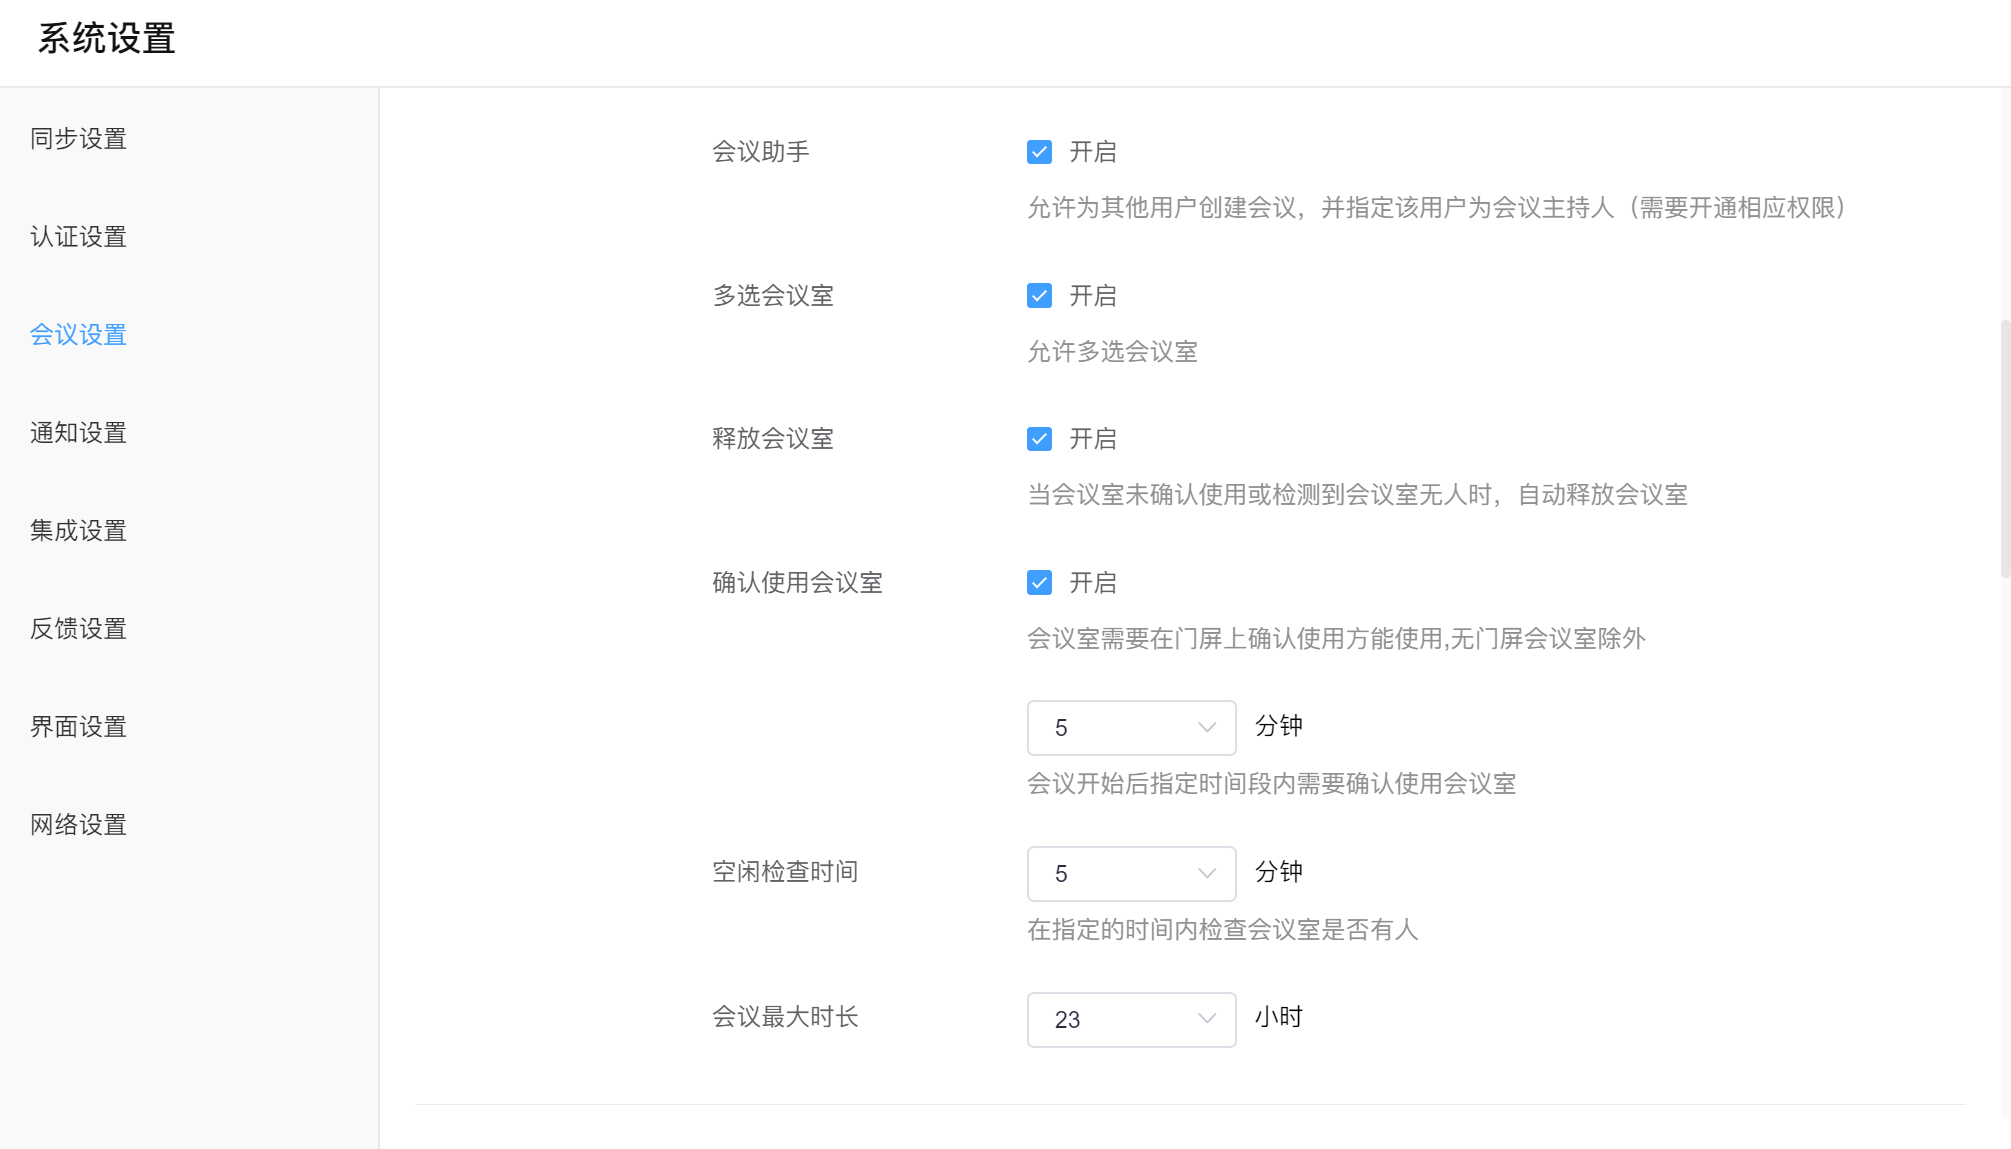This screenshot has height=1149, width=2011.
Task: Toggle the 多选会议室 开启 checkbox
Action: 1039,296
